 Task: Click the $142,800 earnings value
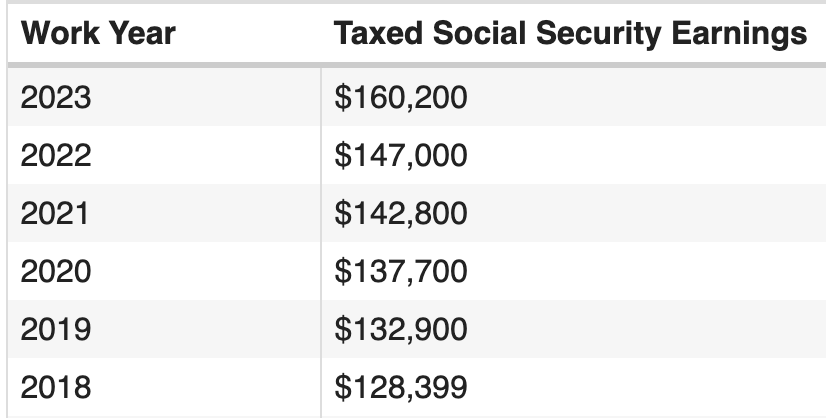tap(401, 213)
